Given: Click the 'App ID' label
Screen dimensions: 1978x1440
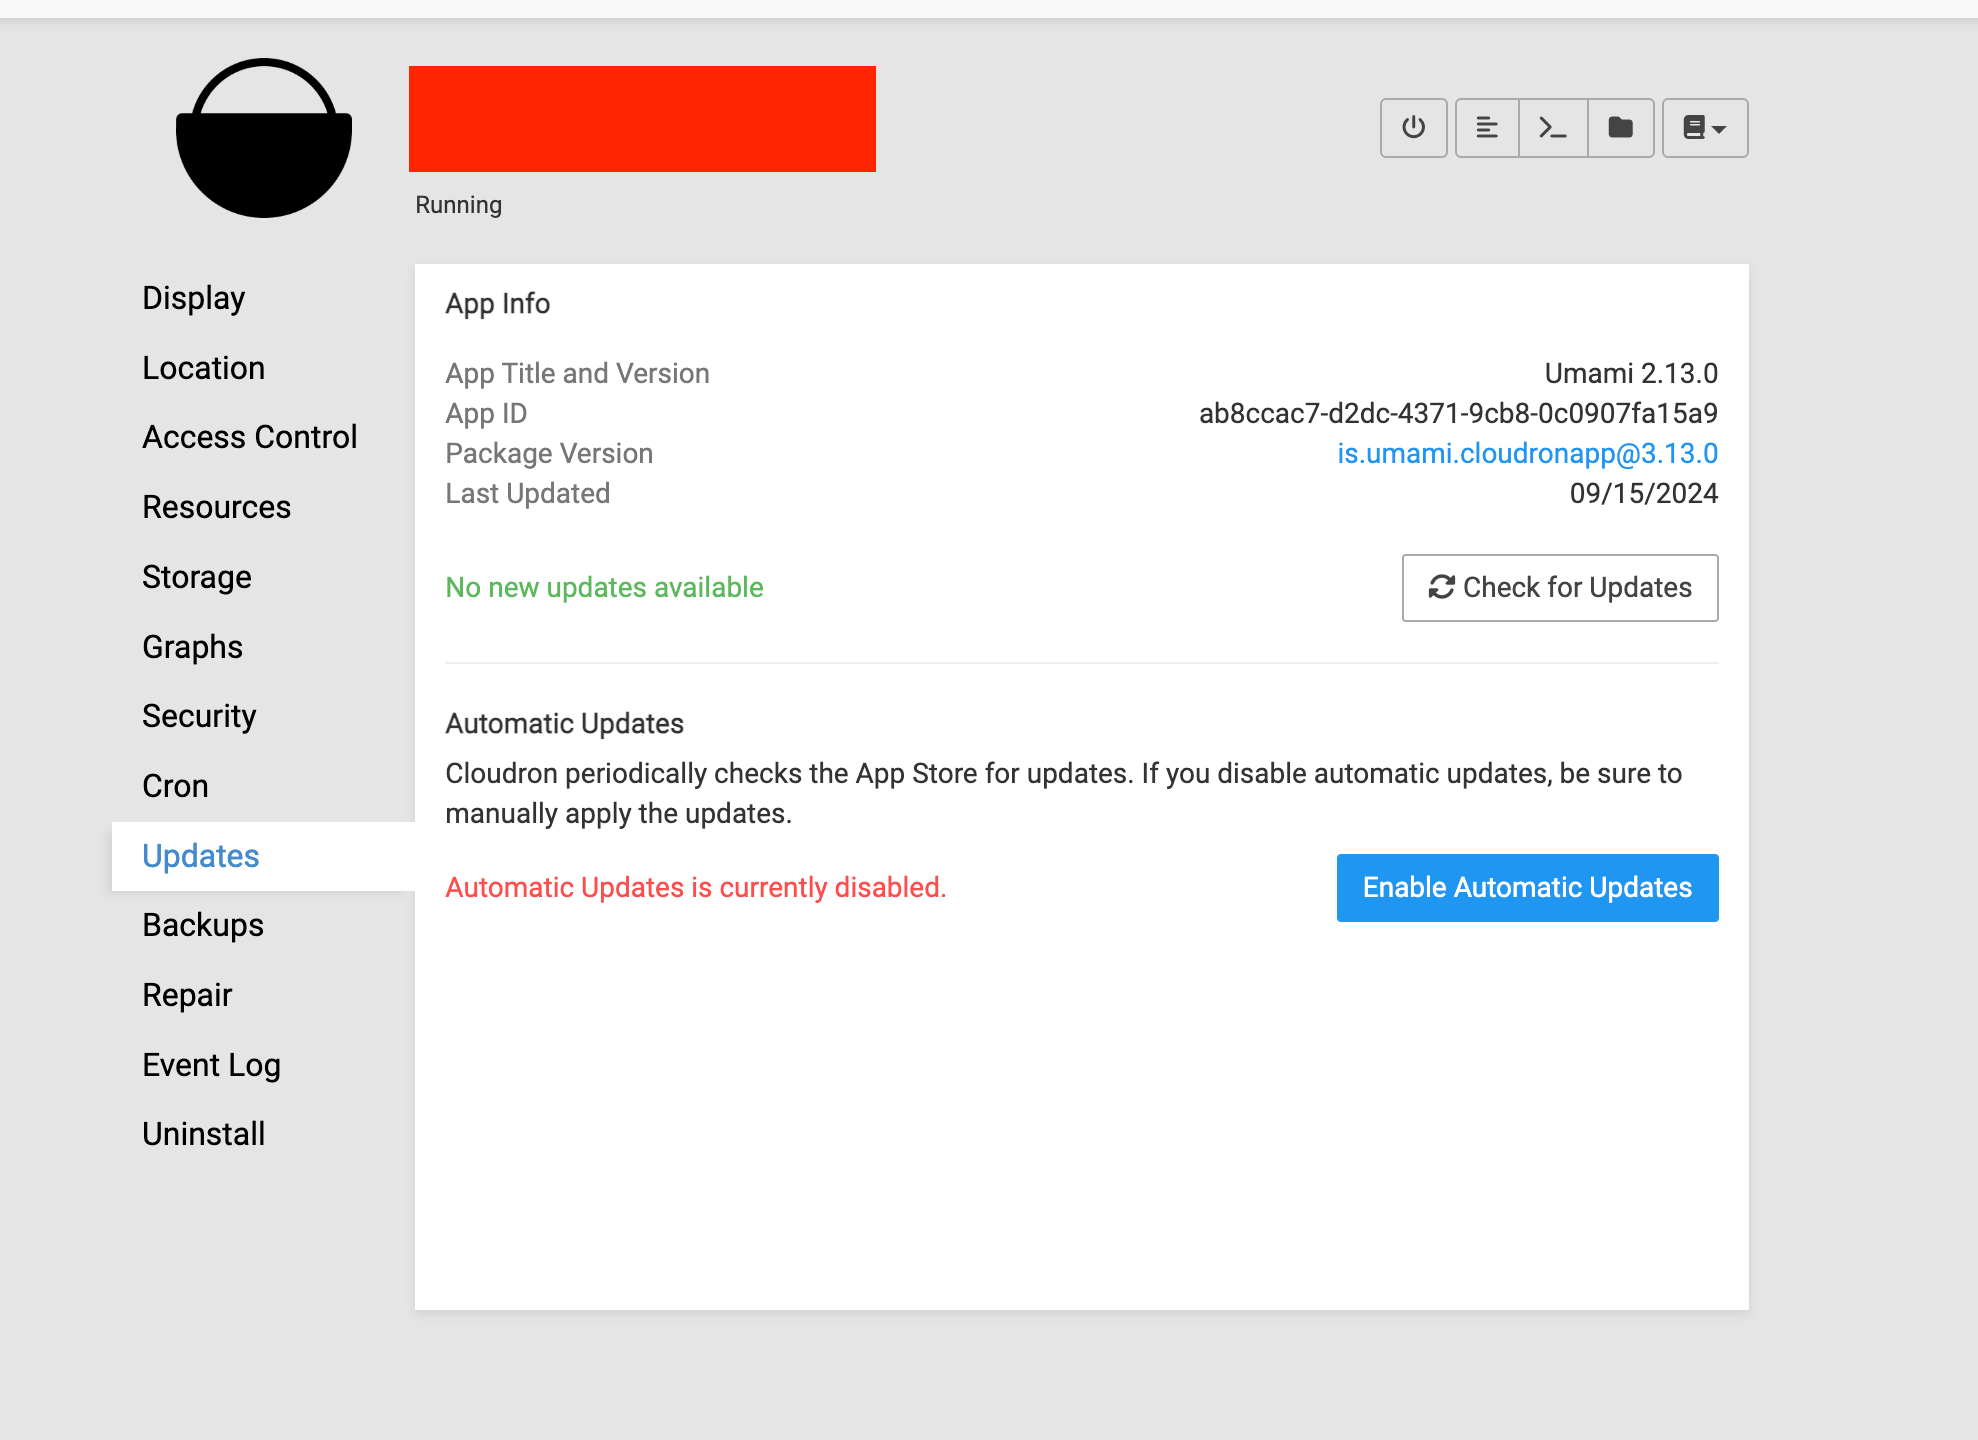Looking at the screenshot, I should [x=486, y=413].
